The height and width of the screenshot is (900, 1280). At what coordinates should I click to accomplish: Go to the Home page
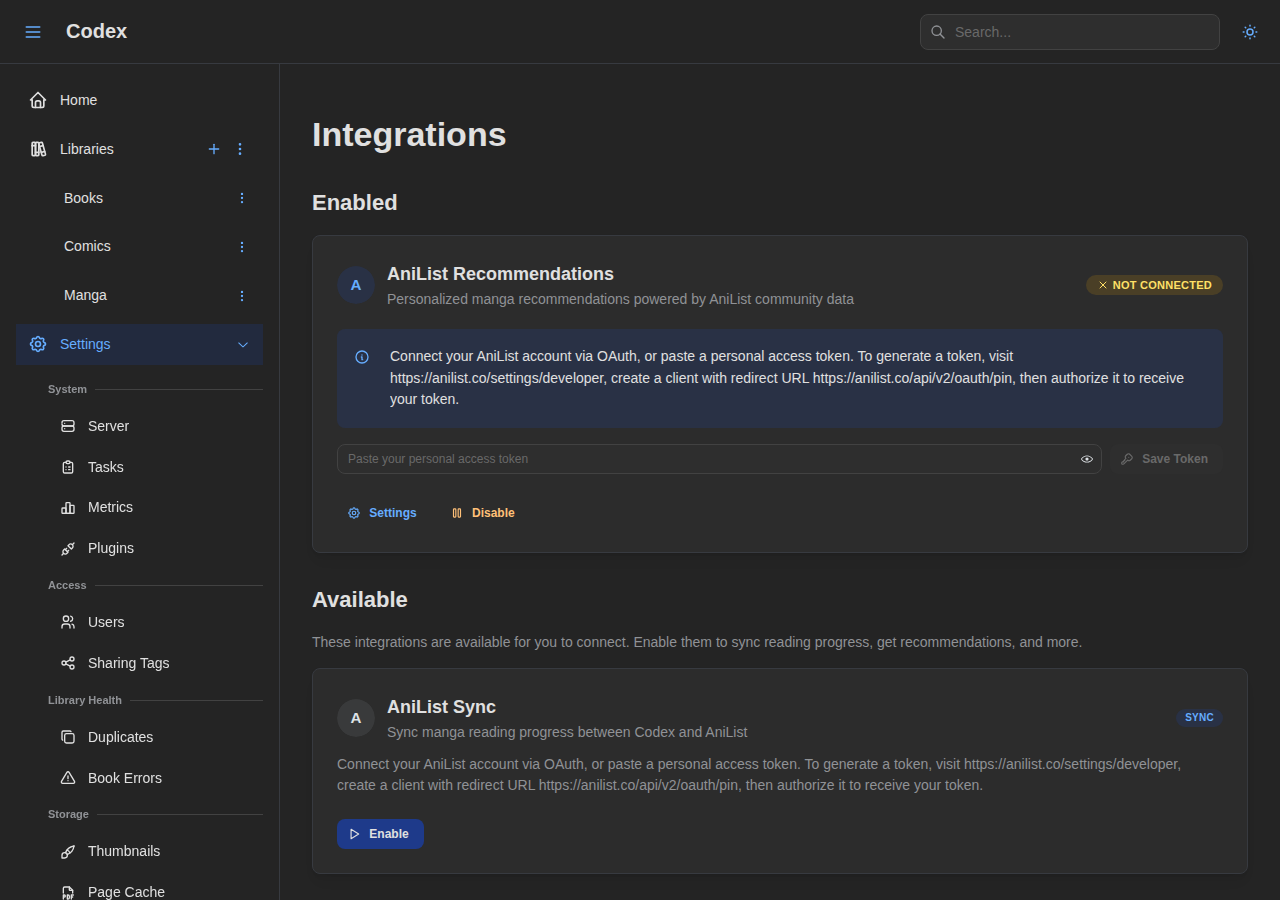coord(79,100)
